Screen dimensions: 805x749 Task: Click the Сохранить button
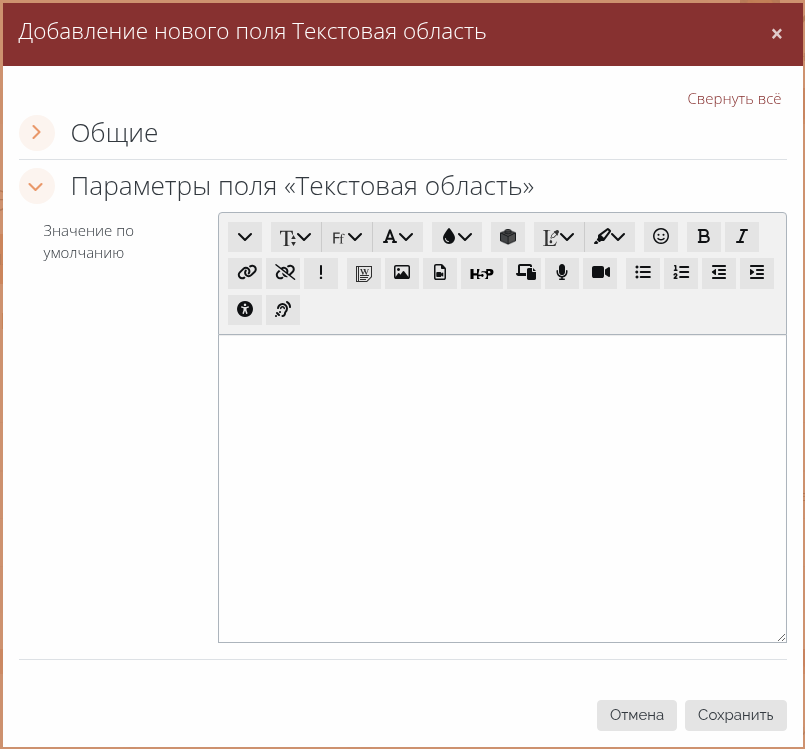coord(735,715)
